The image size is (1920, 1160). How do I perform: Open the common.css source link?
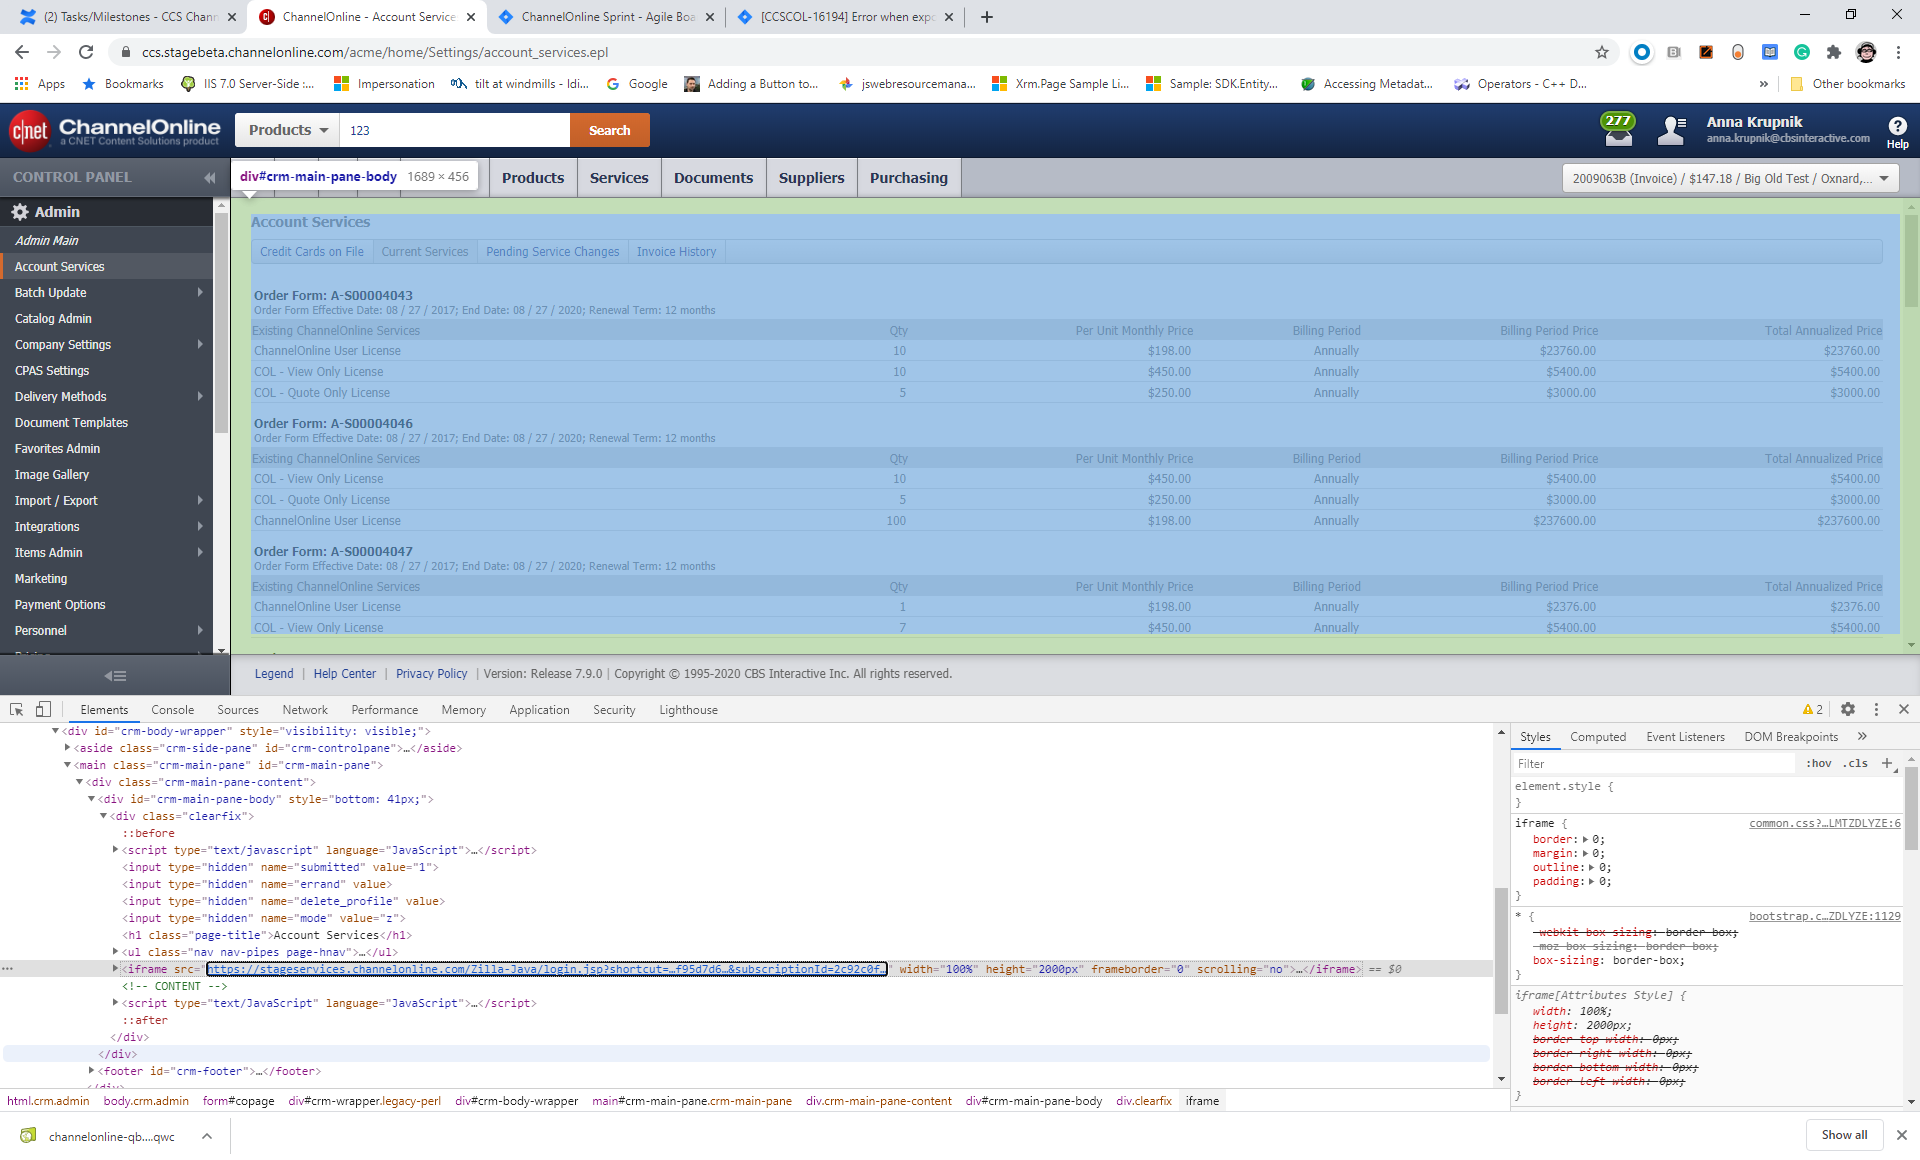[1824, 823]
